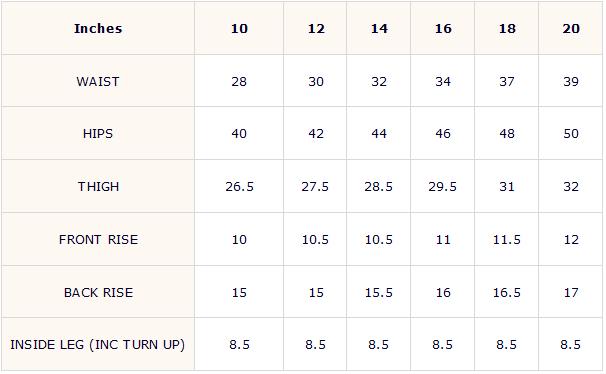Click back rise value 15.5

pyautogui.click(x=379, y=292)
